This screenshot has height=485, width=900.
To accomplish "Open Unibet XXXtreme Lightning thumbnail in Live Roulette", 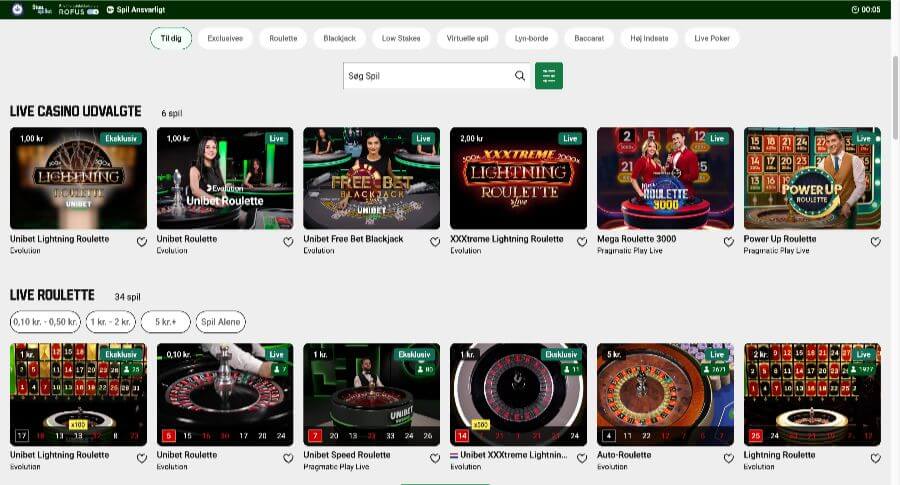I will point(518,394).
